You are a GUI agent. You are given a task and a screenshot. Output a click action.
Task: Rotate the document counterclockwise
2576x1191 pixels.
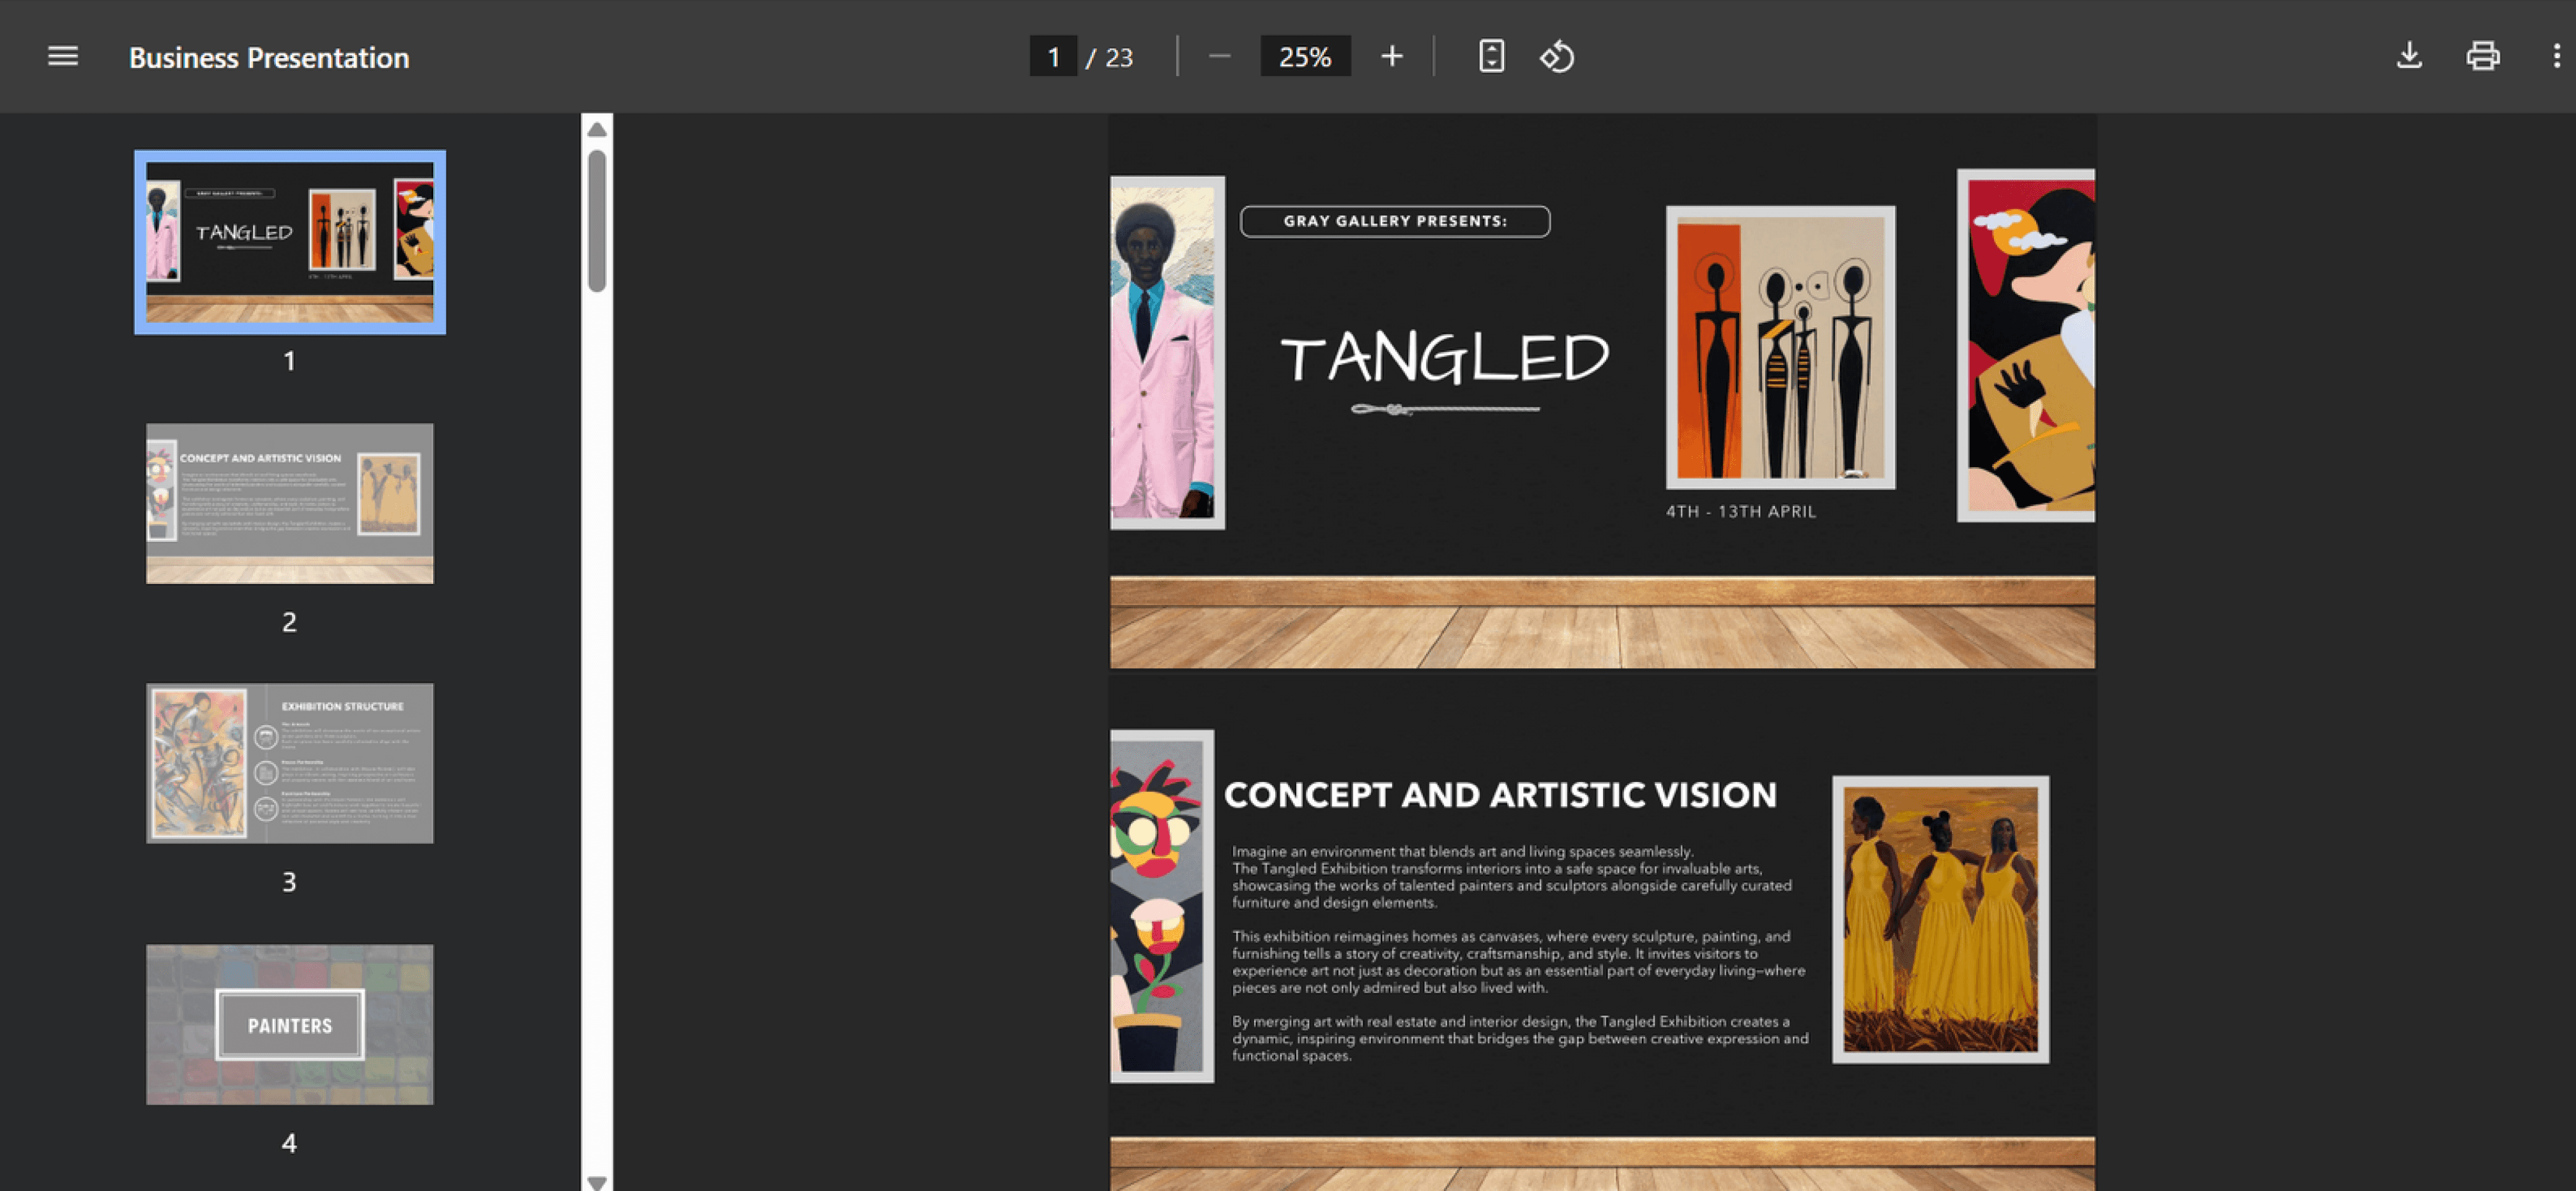coord(1556,57)
